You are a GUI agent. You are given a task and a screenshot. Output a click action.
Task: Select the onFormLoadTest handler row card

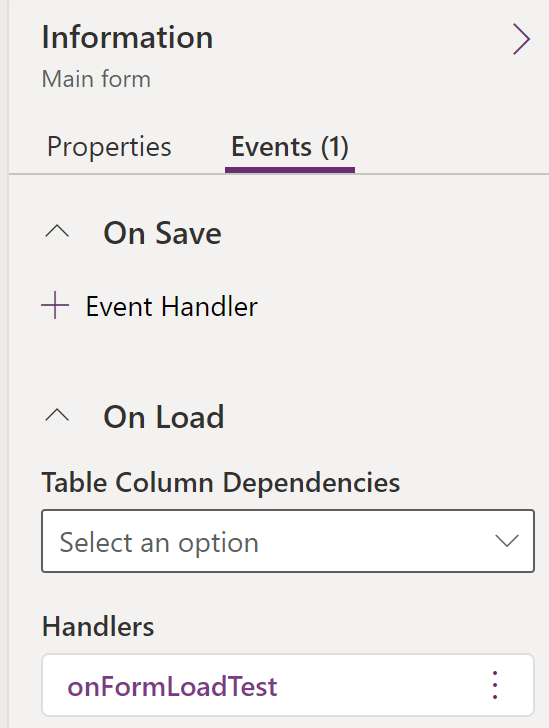[x=288, y=685]
